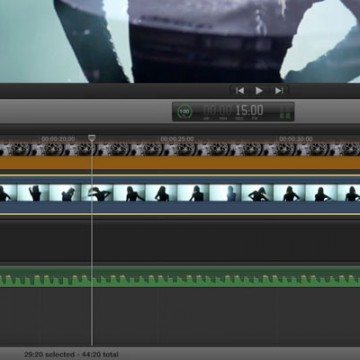The width and height of the screenshot is (360, 360).
Task: Jump to the next edit point
Action: 279,91
